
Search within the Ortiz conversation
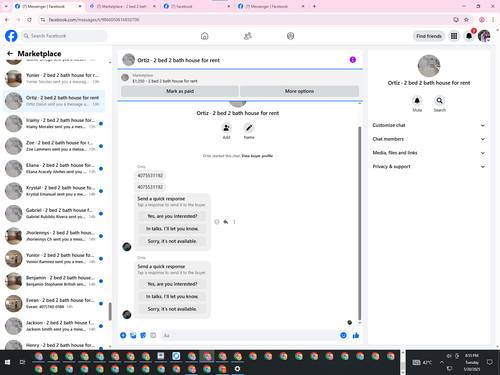[x=440, y=100]
